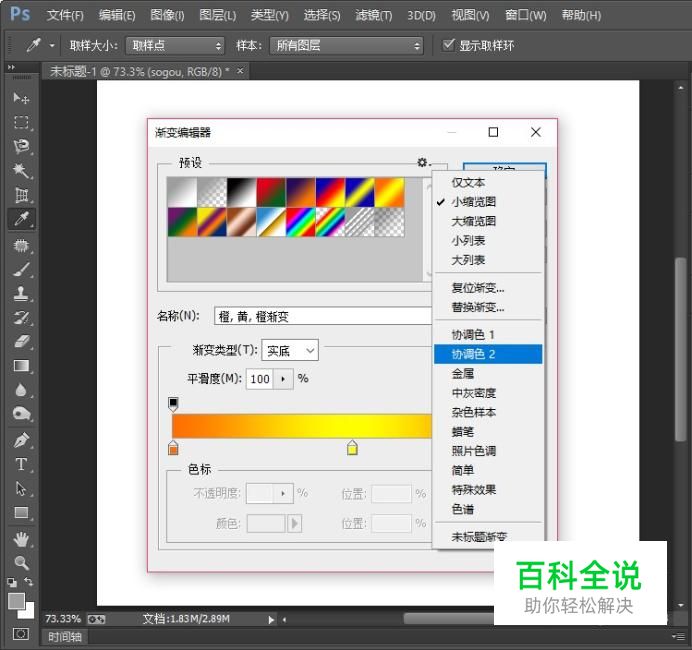
Task: Select the Gradient tool
Action: point(21,366)
